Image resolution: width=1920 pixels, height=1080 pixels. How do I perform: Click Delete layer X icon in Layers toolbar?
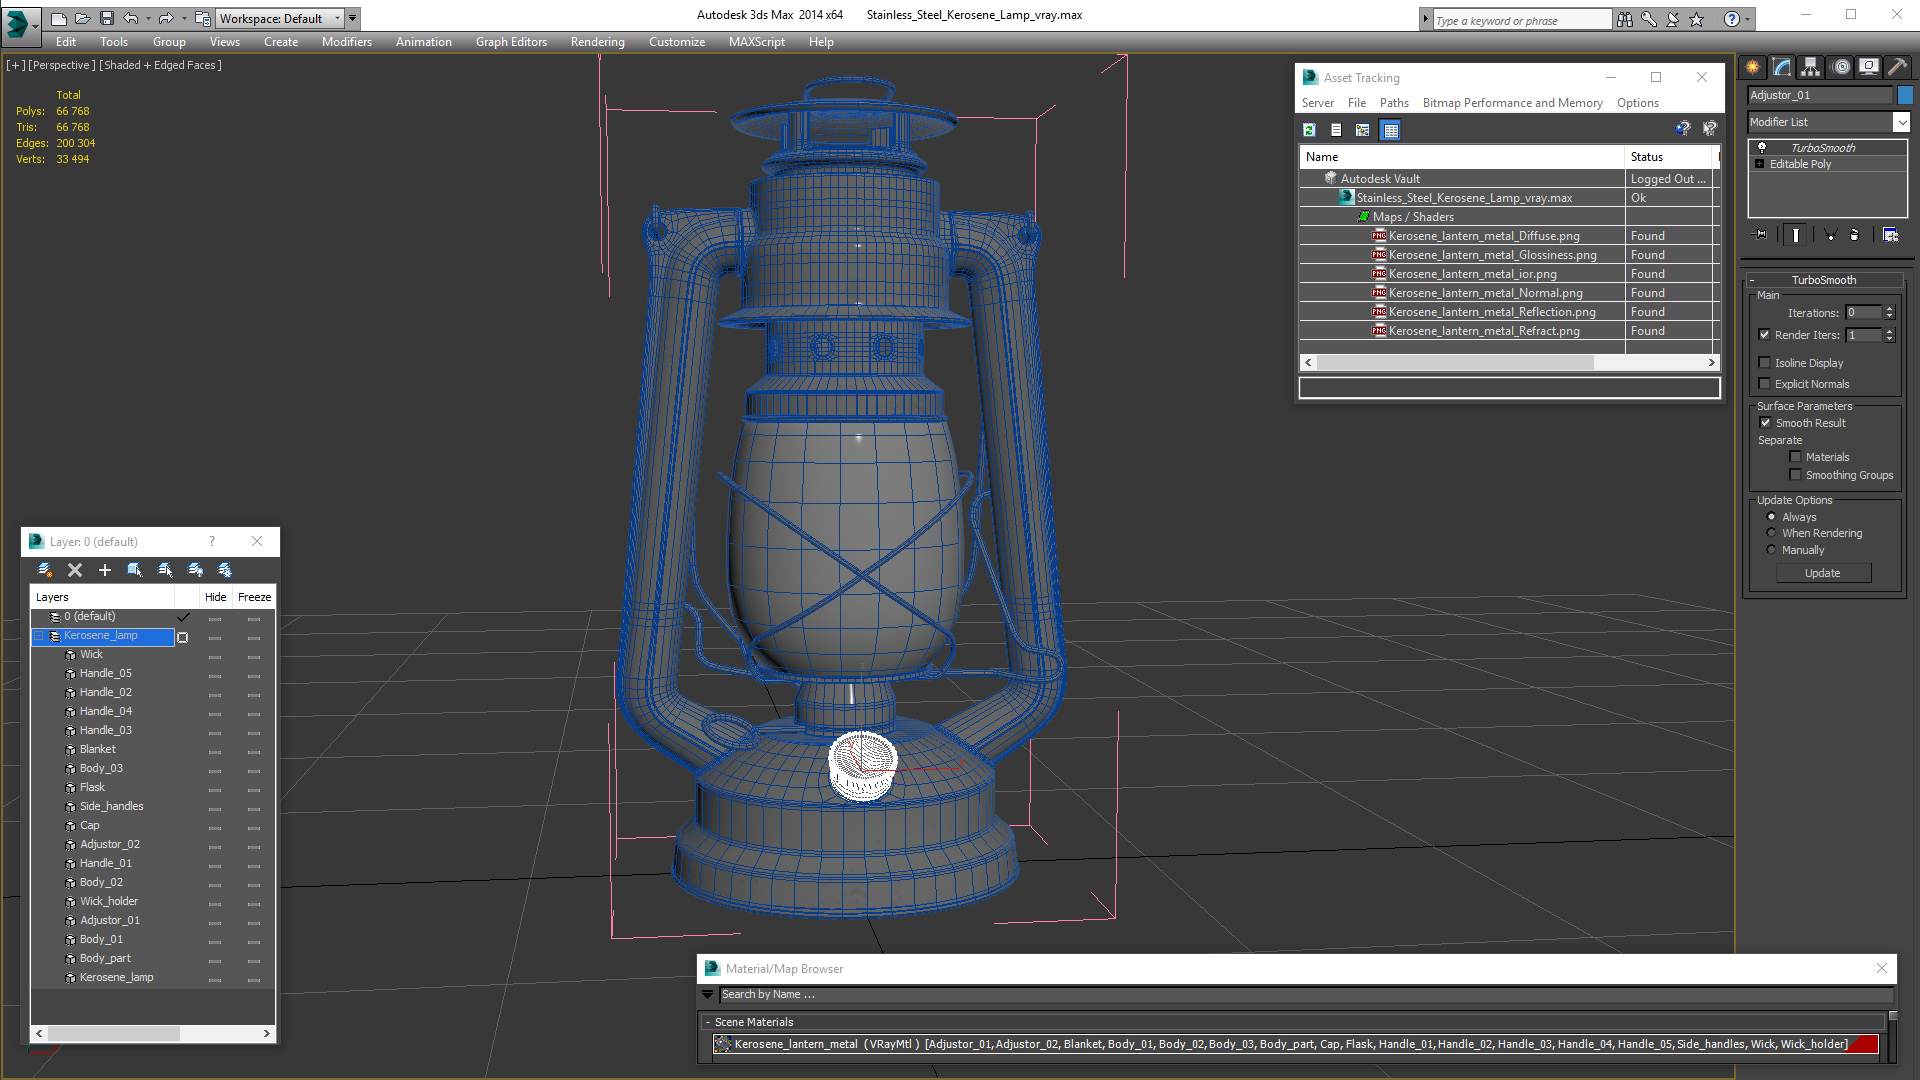click(x=75, y=570)
